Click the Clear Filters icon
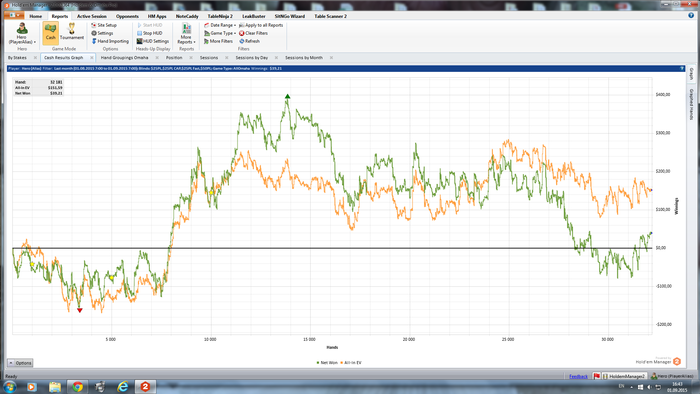 coord(242,33)
